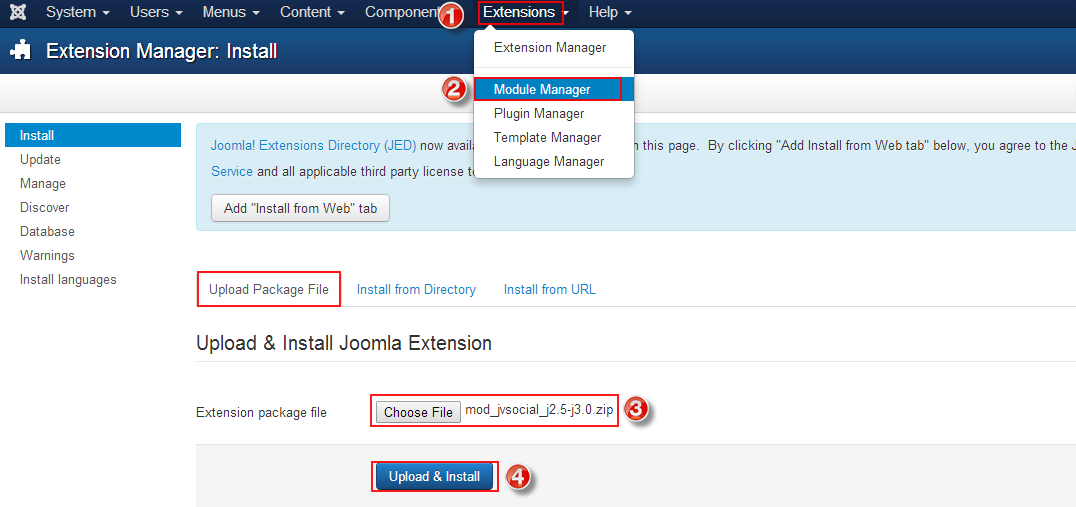Click the Joomla logo icon in the top bar

pyautogui.click(x=19, y=12)
